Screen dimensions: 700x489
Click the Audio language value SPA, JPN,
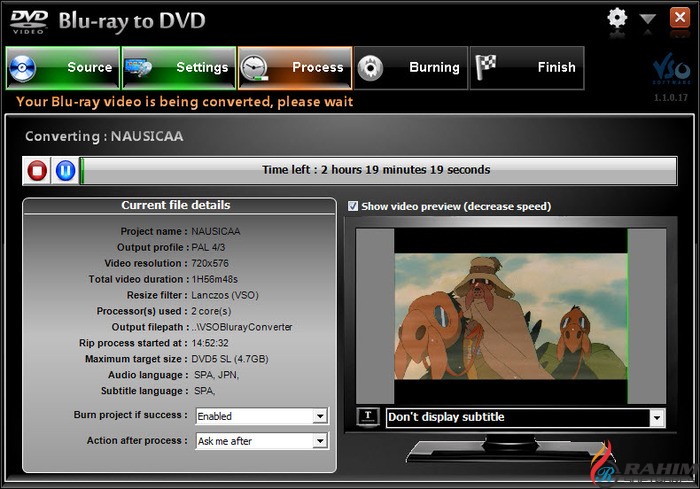[217, 375]
